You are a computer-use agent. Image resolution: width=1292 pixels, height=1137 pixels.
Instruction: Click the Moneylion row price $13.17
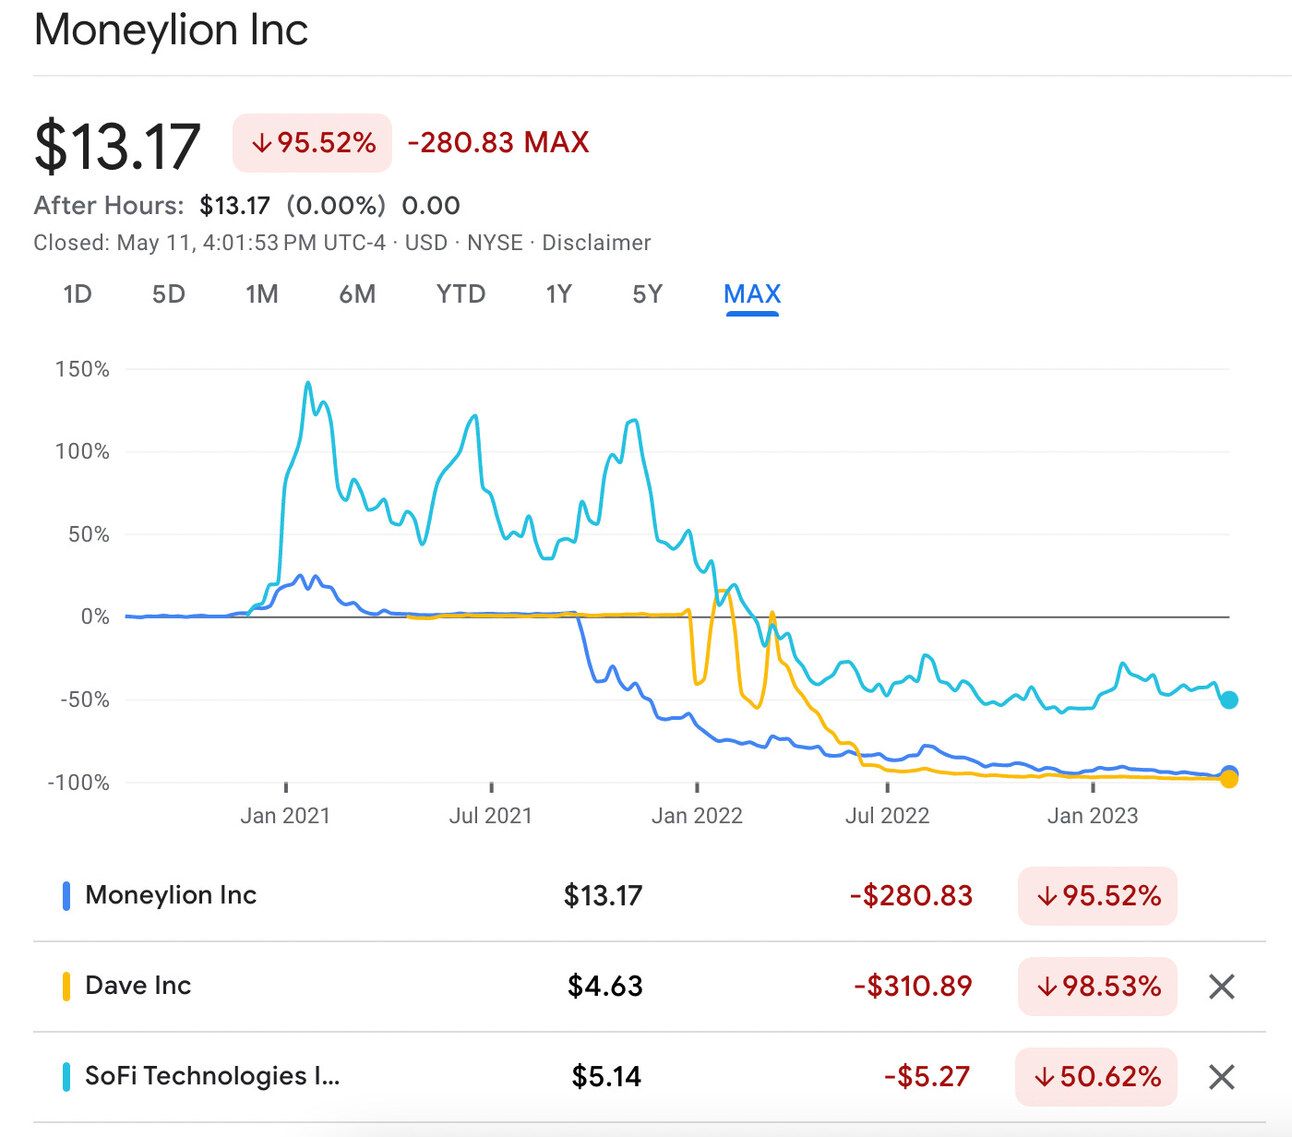tap(603, 895)
